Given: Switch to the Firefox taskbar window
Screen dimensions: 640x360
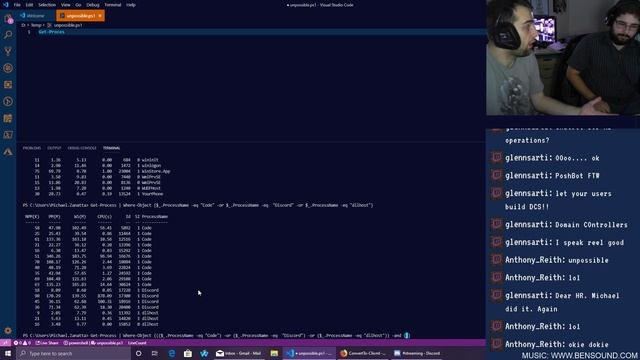Looking at the screenshot, I should coord(363,353).
